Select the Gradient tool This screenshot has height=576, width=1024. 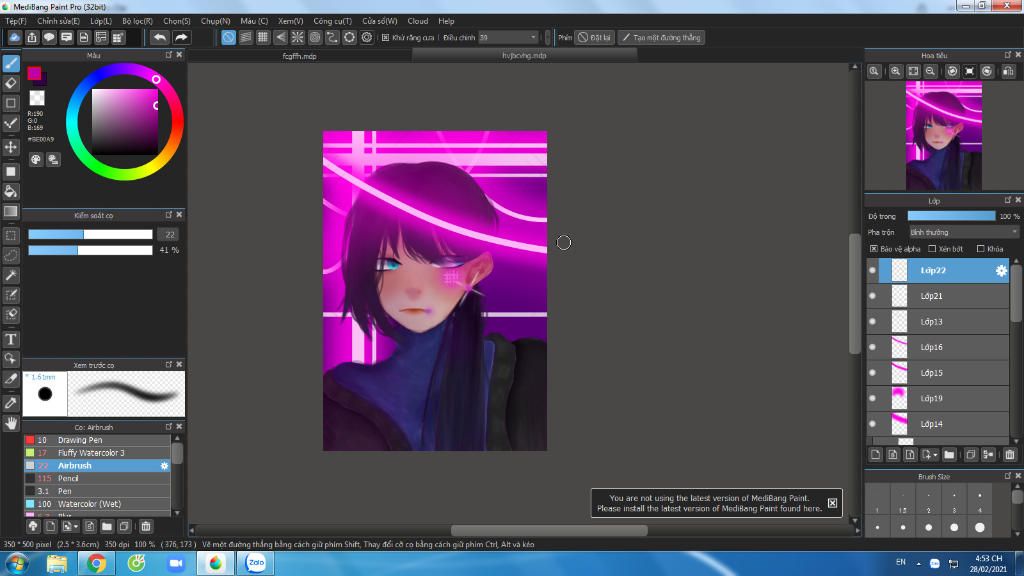(11, 211)
